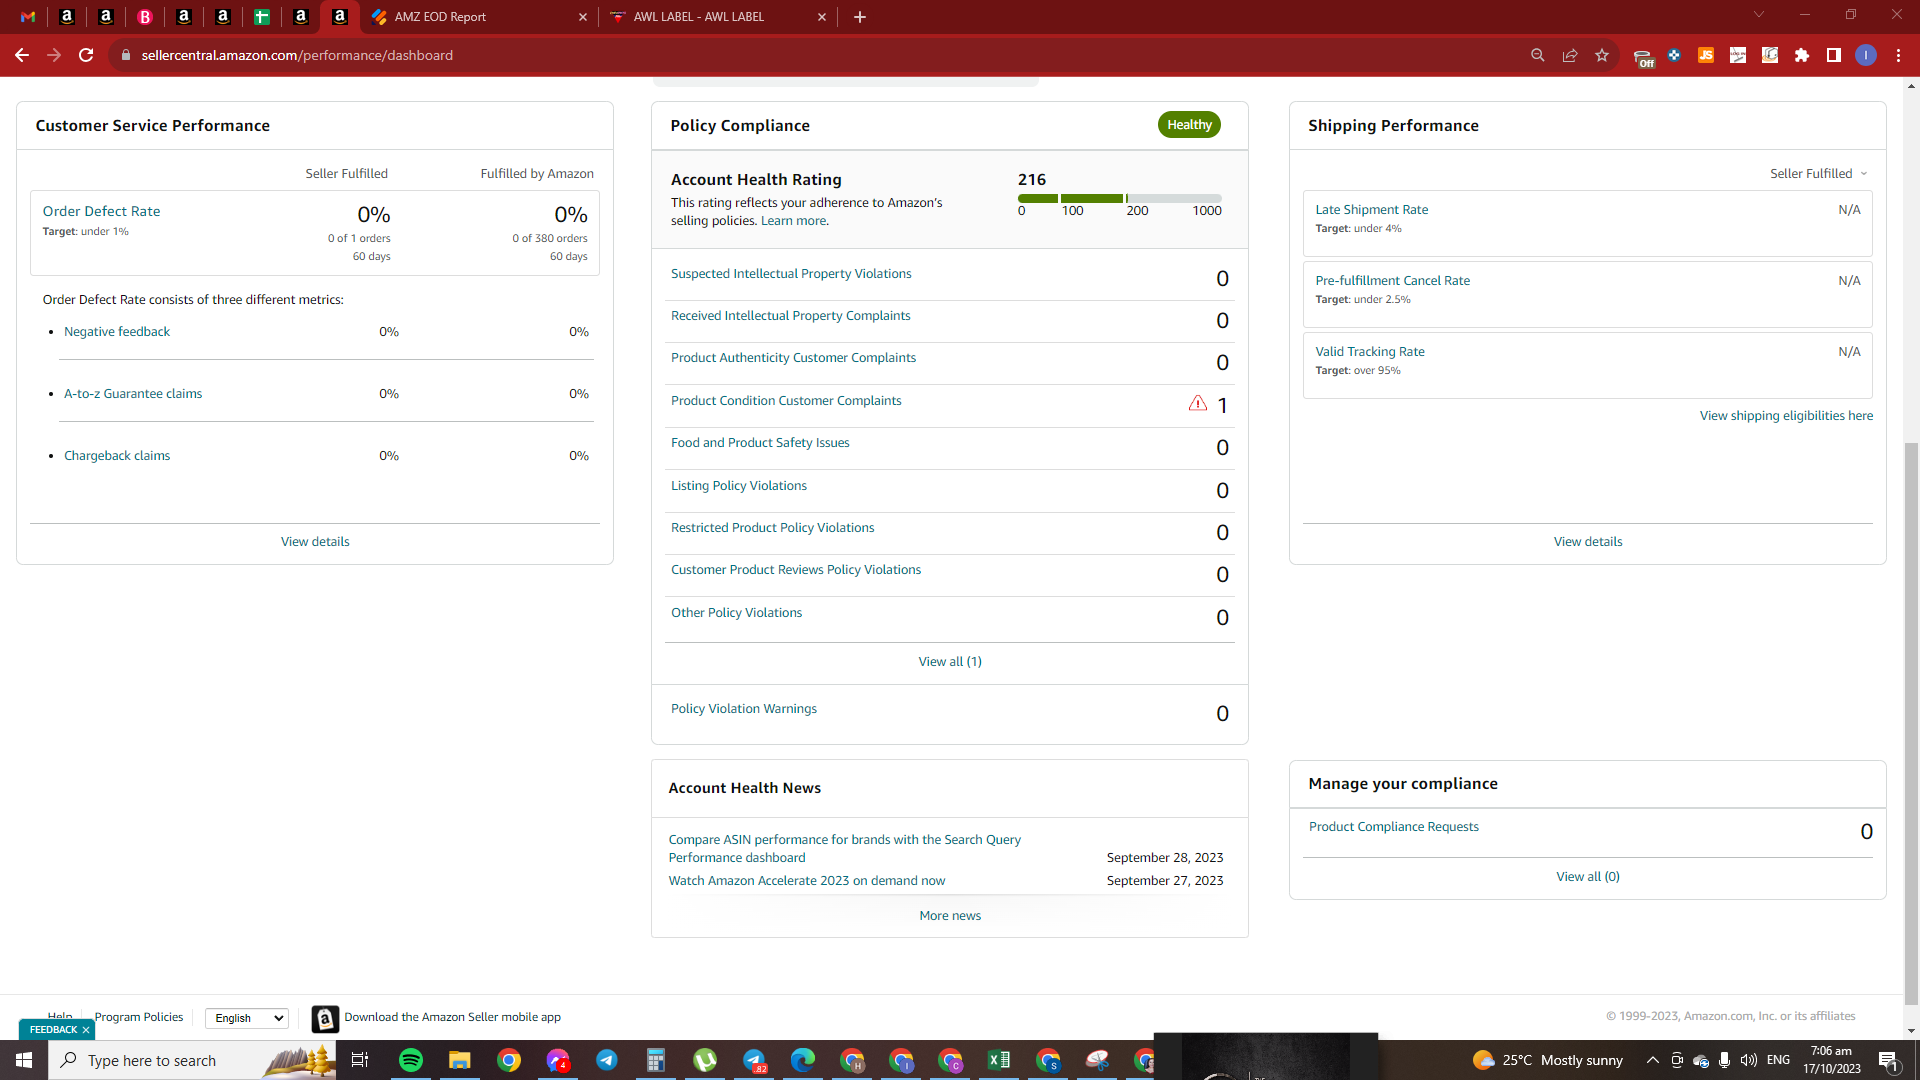This screenshot has width=1920, height=1080.
Task: Open the browser zoom control
Action: [x=1538, y=55]
